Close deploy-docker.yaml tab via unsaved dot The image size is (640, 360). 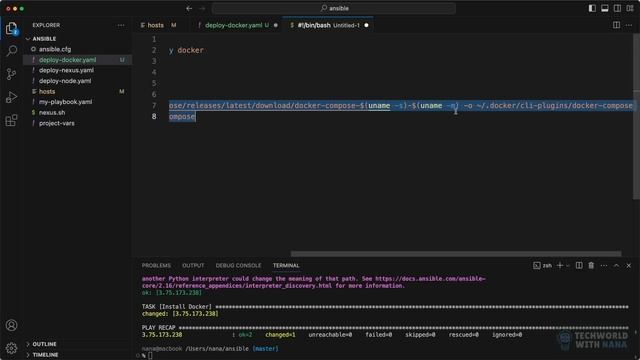click(x=276, y=25)
